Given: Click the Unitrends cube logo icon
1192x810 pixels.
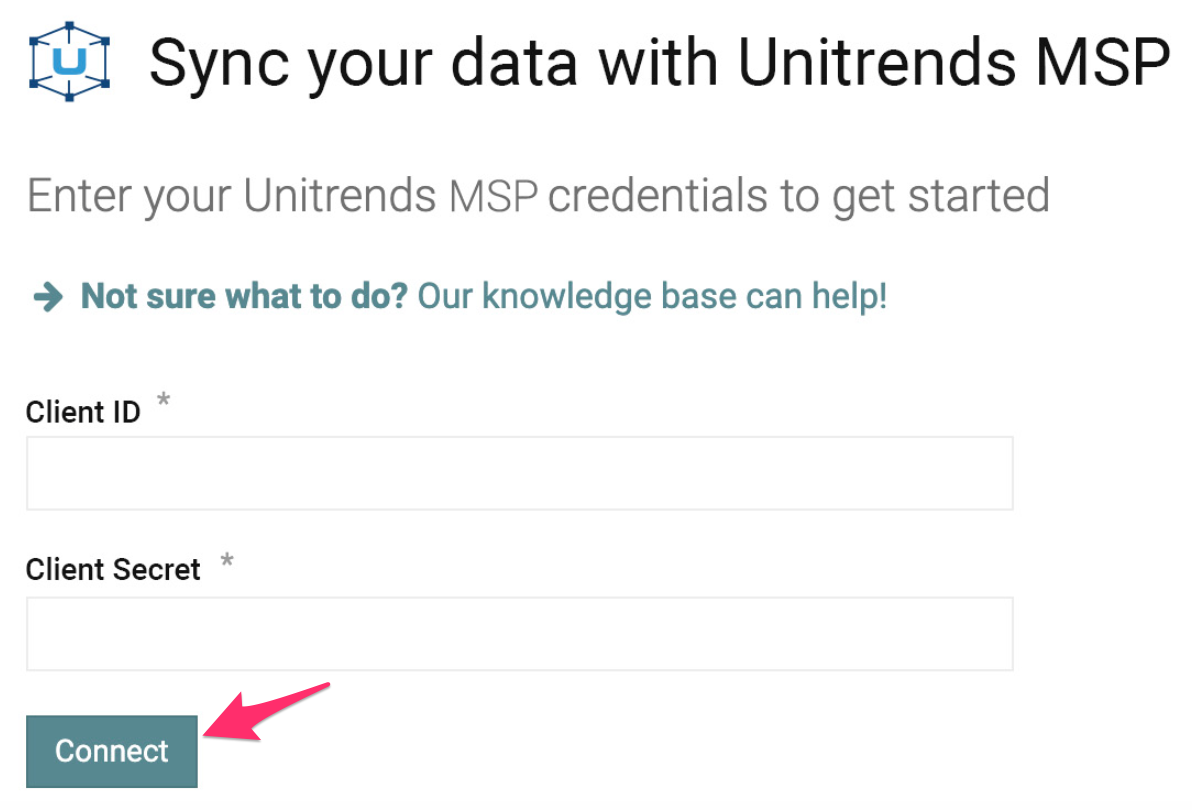Looking at the screenshot, I should (68, 60).
